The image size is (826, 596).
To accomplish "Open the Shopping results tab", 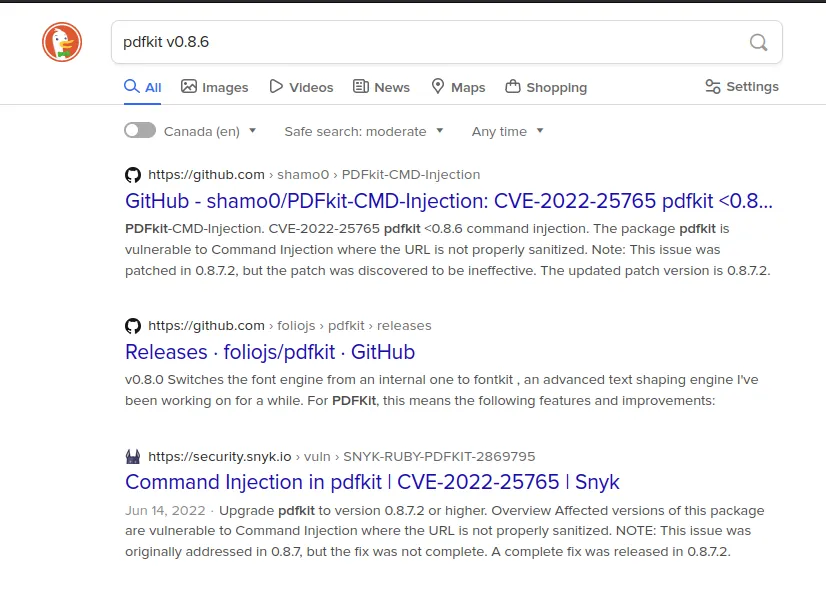I will [x=546, y=87].
